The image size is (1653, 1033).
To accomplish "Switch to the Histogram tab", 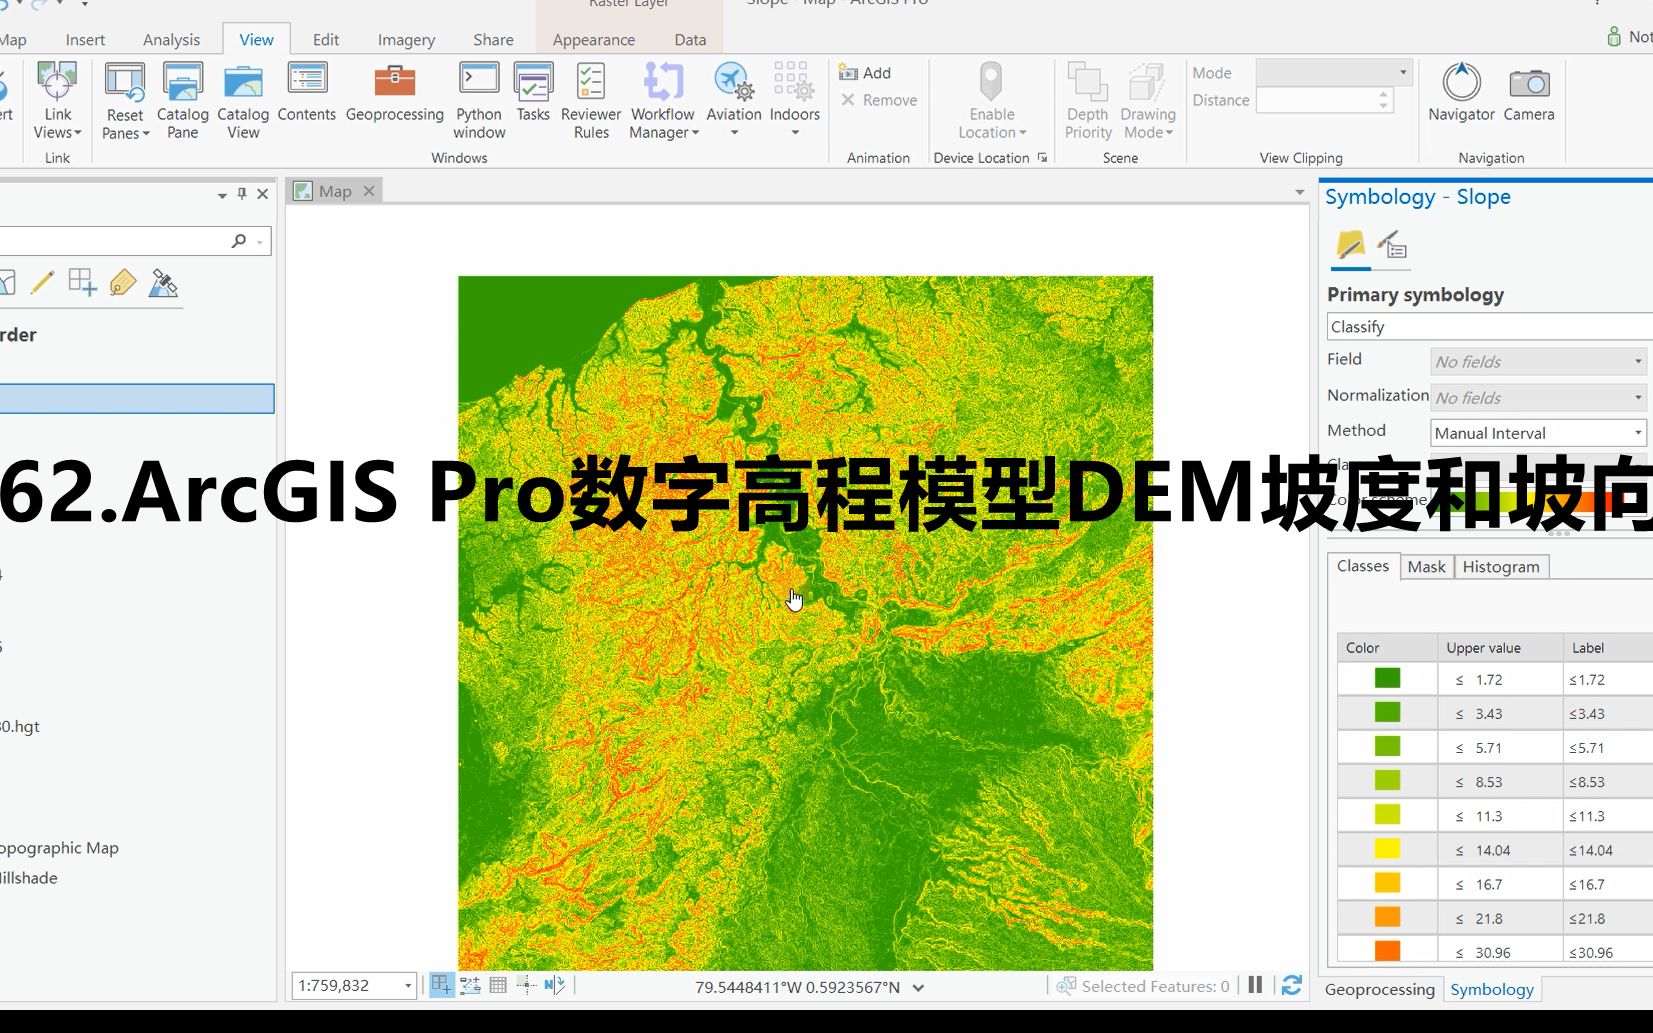I will 1501,567.
